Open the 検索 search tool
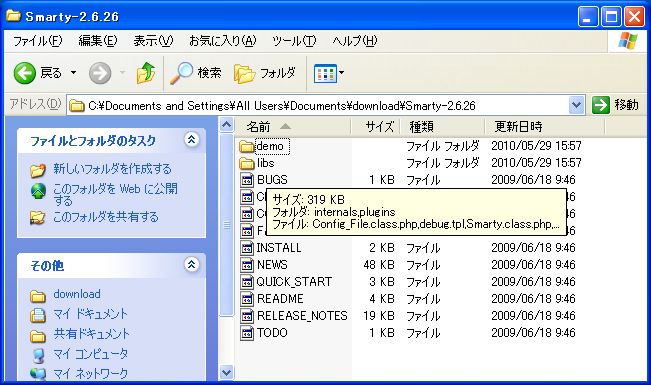 point(196,73)
